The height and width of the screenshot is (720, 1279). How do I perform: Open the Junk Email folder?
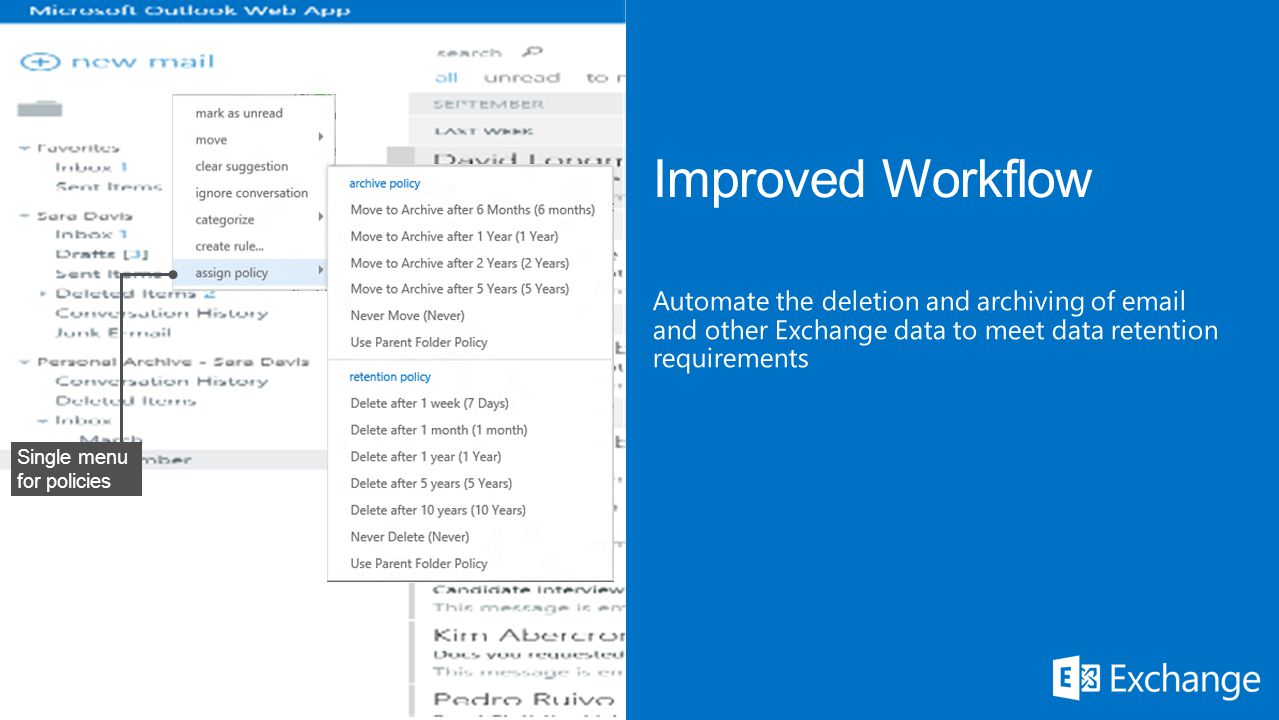pyautogui.click(x=113, y=333)
